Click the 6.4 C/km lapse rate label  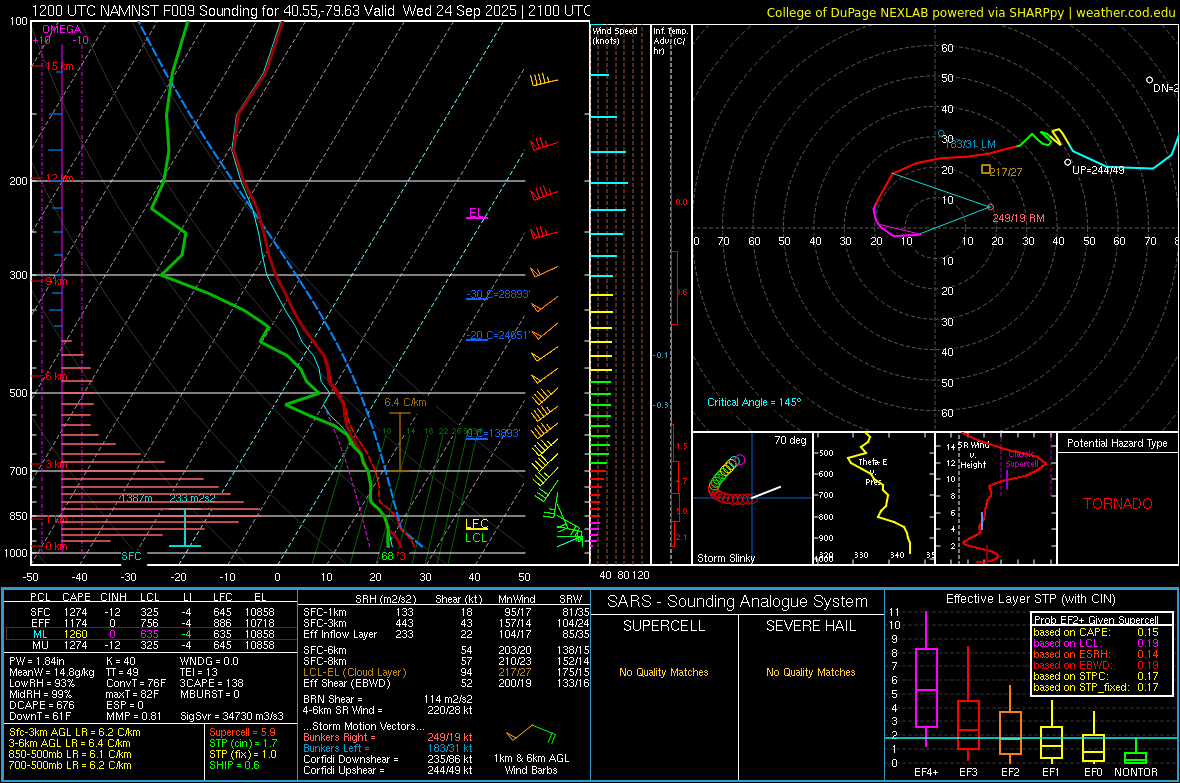(x=405, y=402)
